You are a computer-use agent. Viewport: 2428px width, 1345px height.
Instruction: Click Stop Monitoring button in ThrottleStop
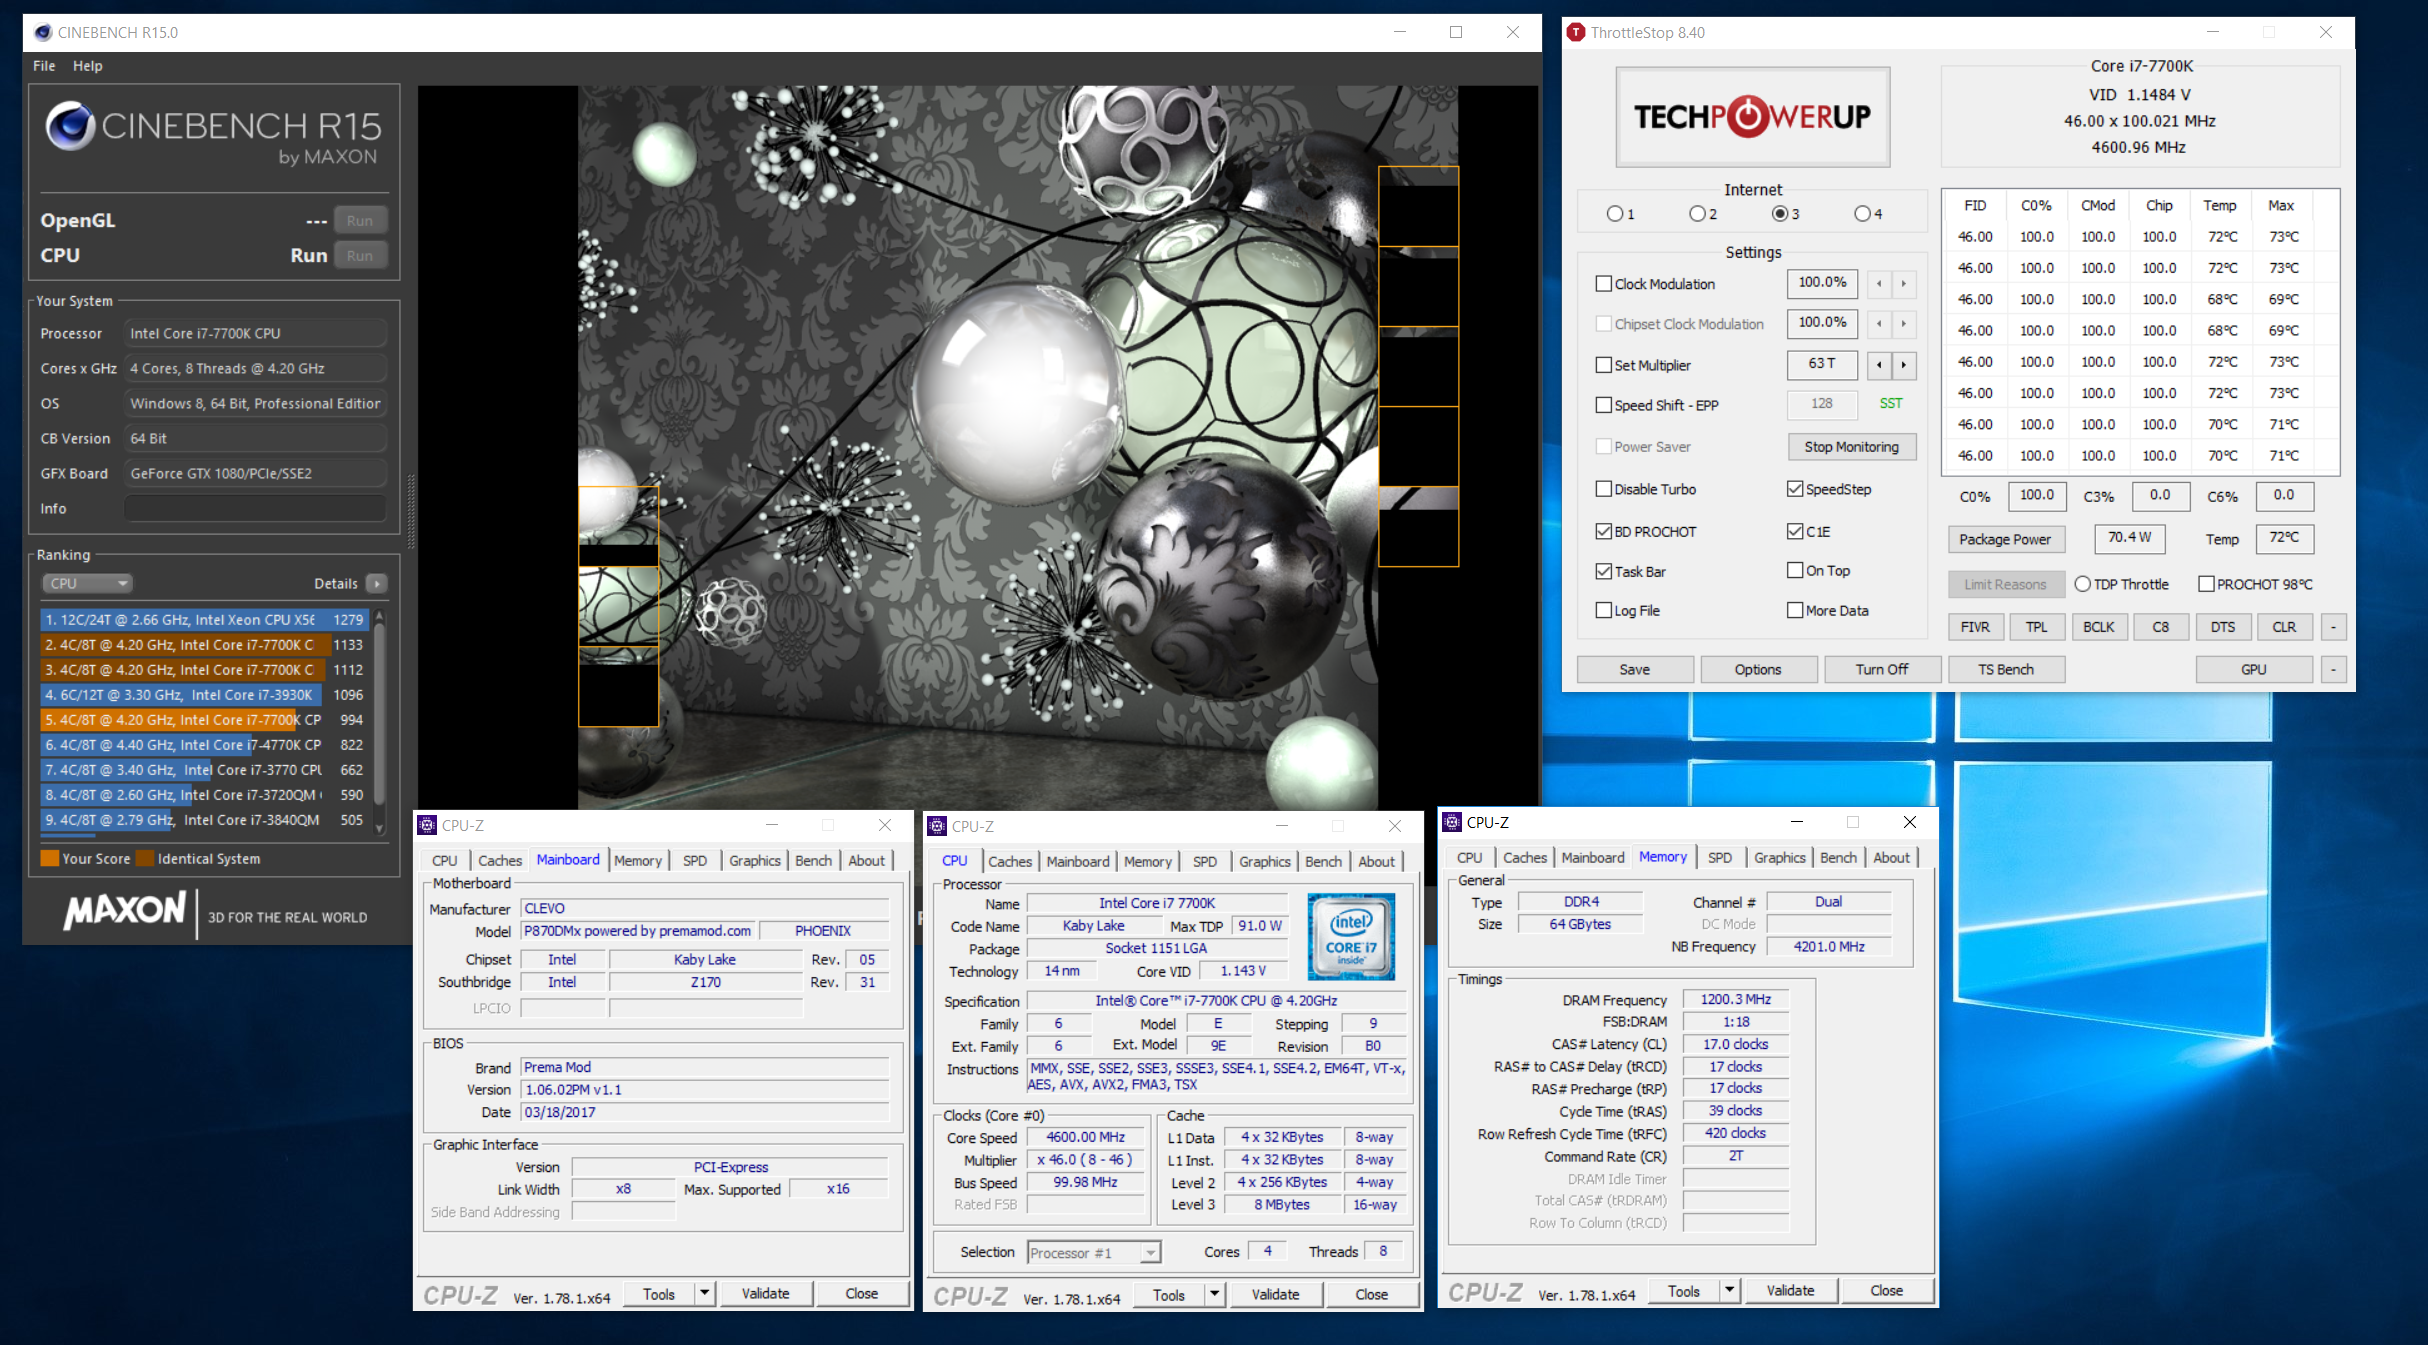pyautogui.click(x=1851, y=447)
